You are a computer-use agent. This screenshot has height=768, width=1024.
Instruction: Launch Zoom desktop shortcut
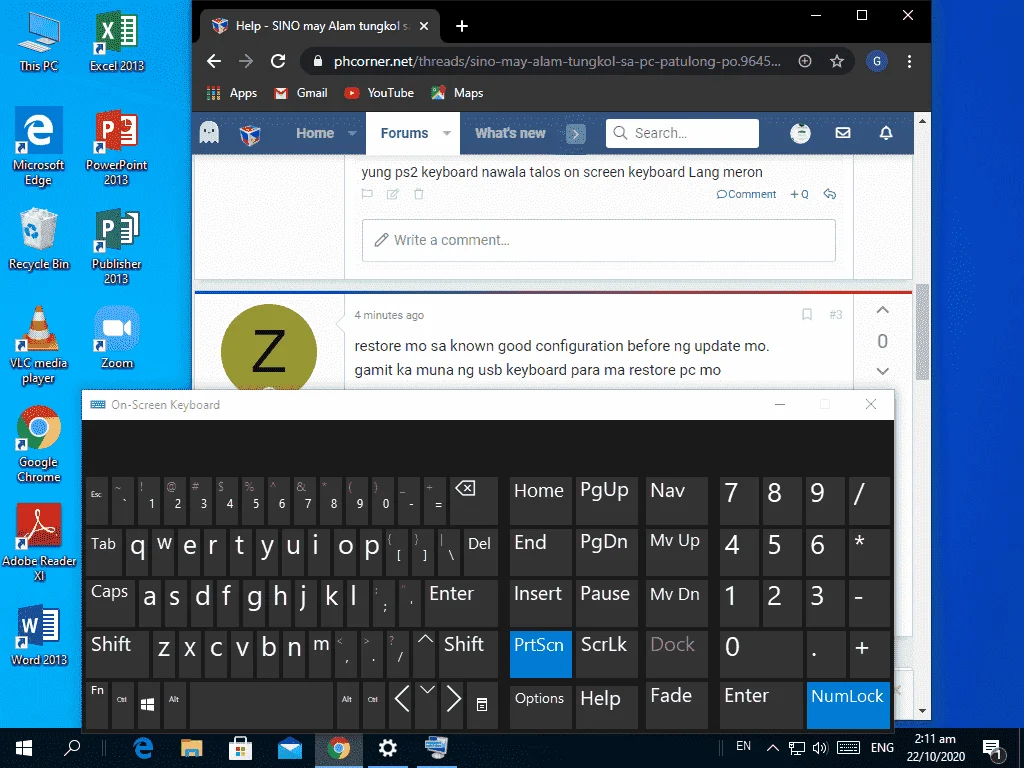(116, 338)
